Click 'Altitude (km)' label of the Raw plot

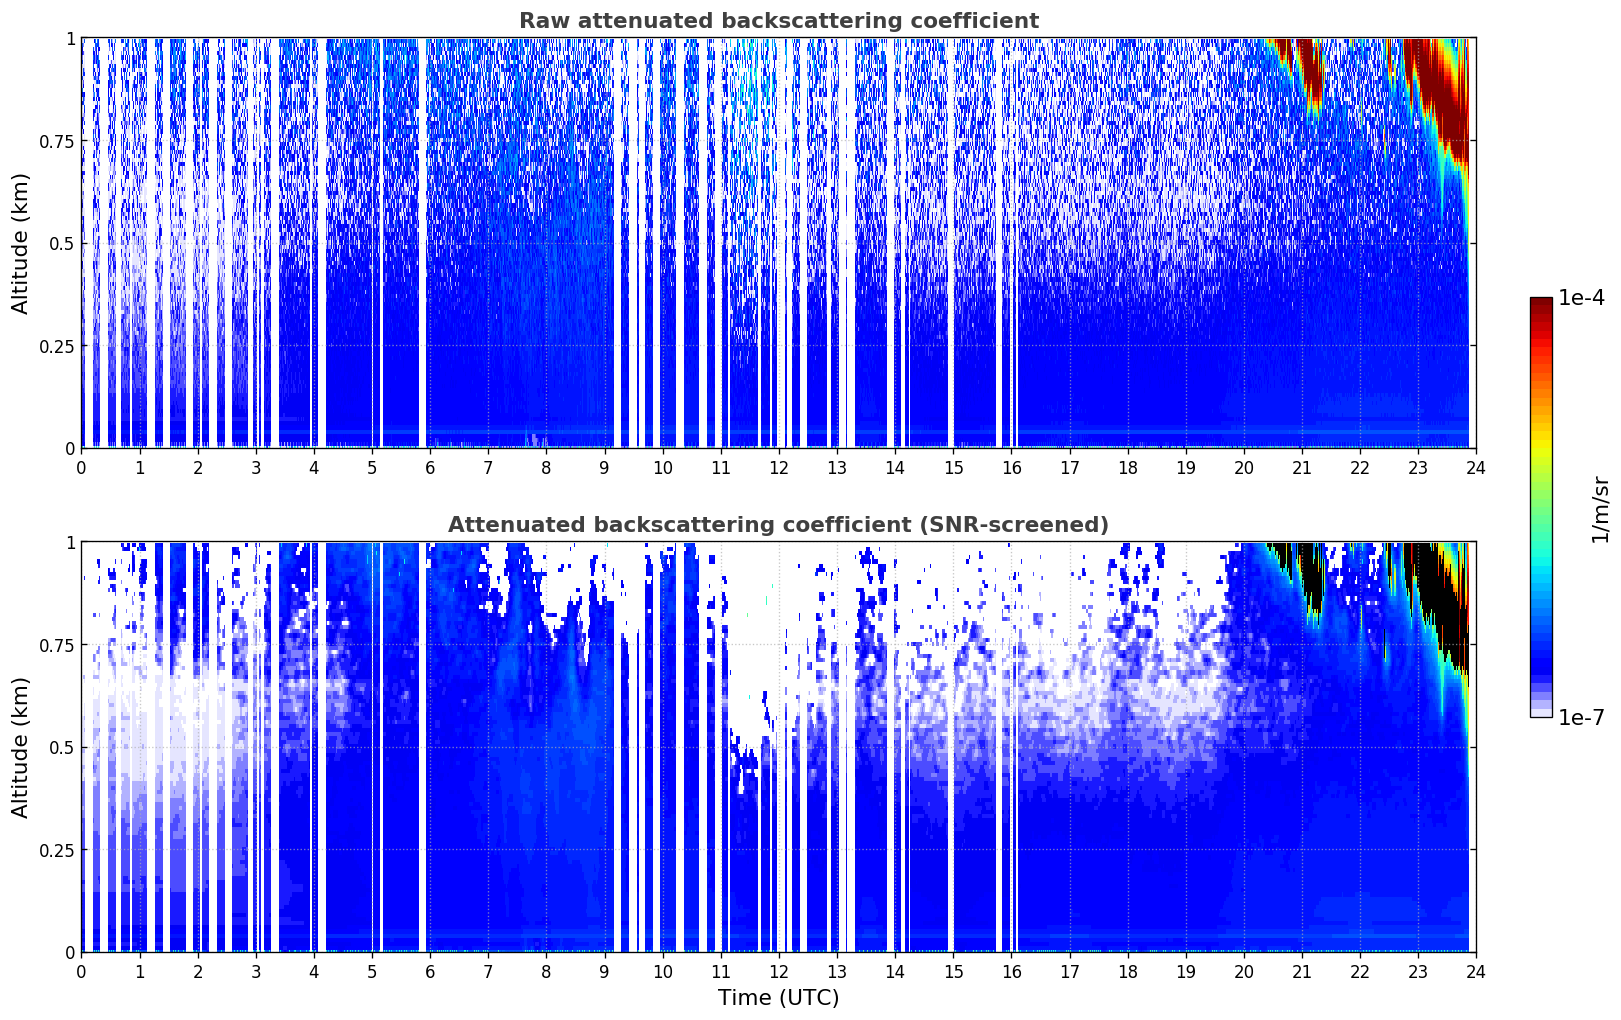[21, 243]
